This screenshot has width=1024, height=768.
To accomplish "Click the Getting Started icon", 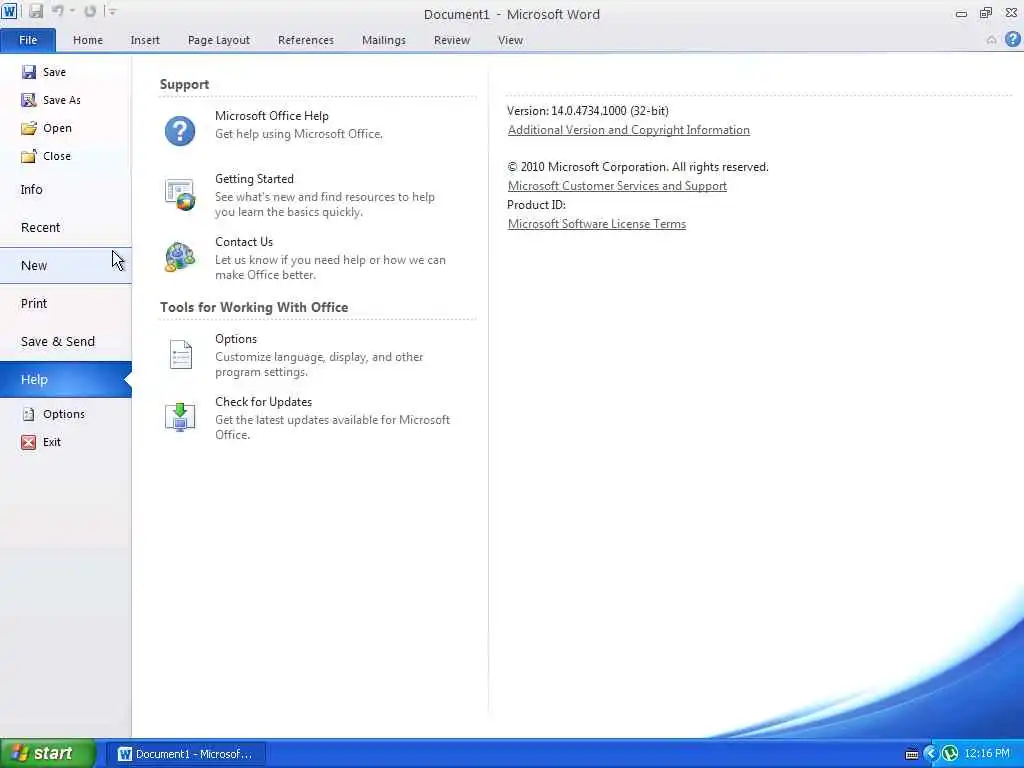I will (180, 195).
